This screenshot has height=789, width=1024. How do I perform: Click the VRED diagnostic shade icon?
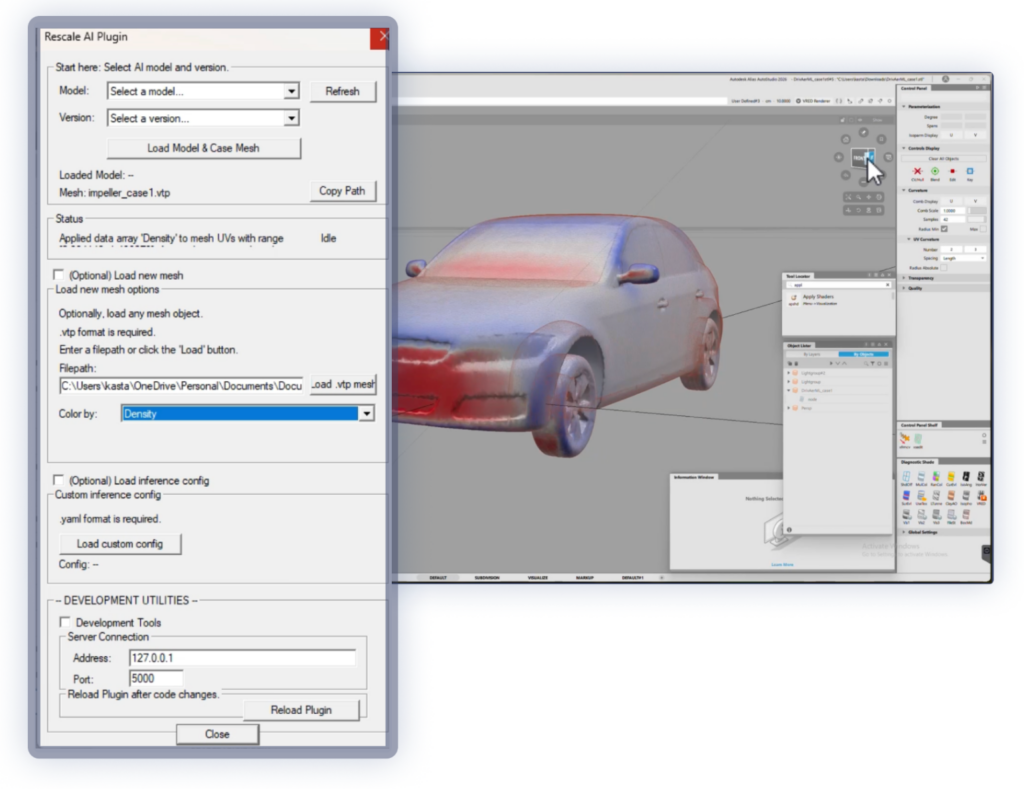(x=982, y=495)
